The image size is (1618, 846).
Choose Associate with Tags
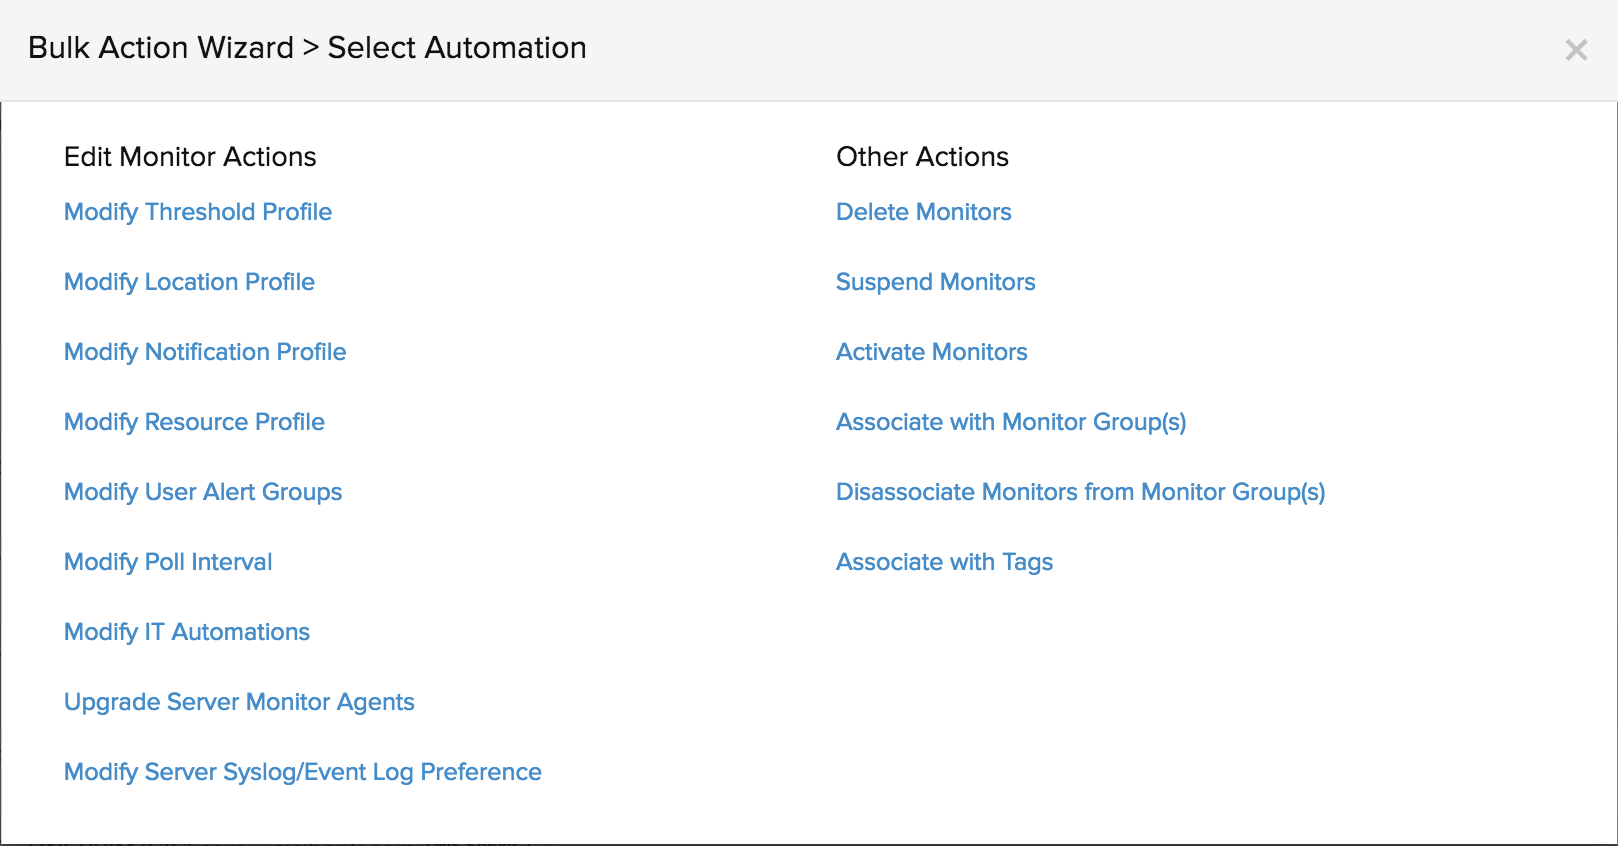(x=944, y=562)
